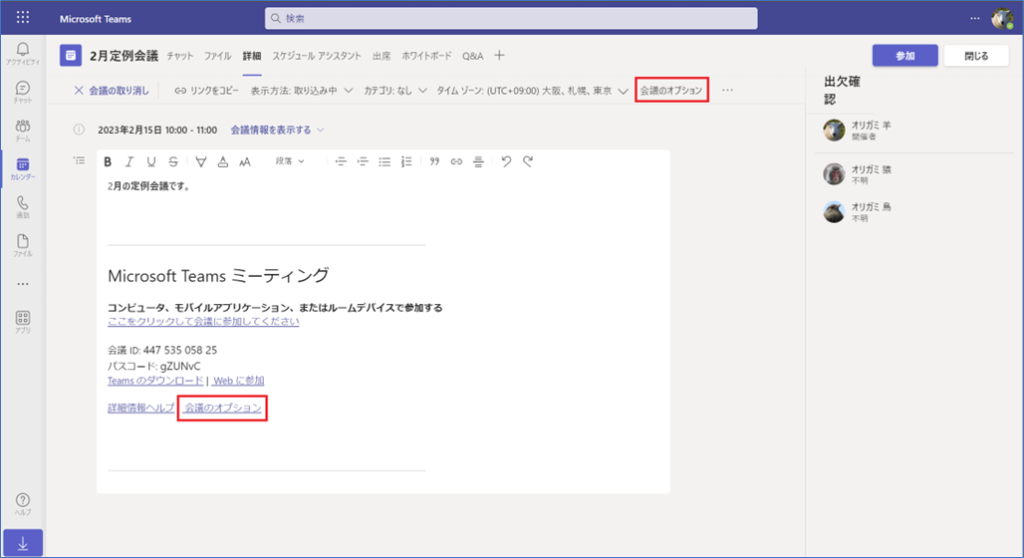The height and width of the screenshot is (558, 1024).
Task: Toggle bold formatting in the editor
Action: click(x=108, y=161)
